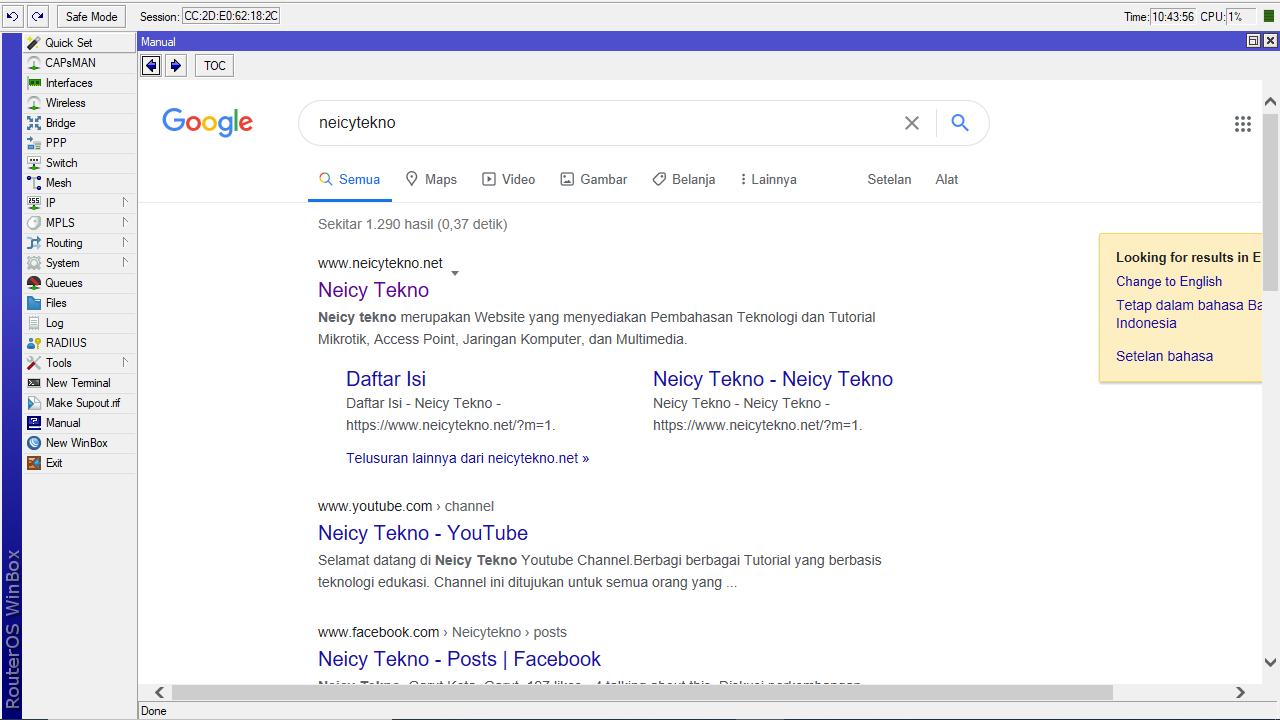Open Quick Set from the sidebar

pos(80,43)
